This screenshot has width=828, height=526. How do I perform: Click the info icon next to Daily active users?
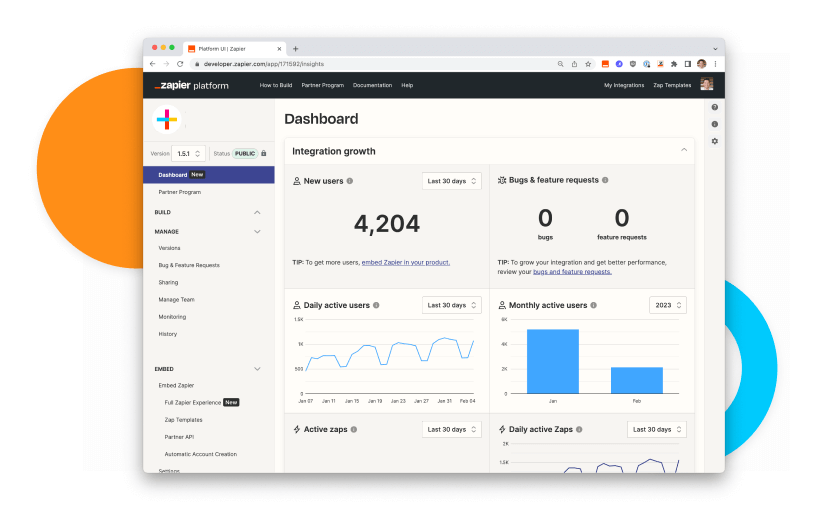point(376,305)
